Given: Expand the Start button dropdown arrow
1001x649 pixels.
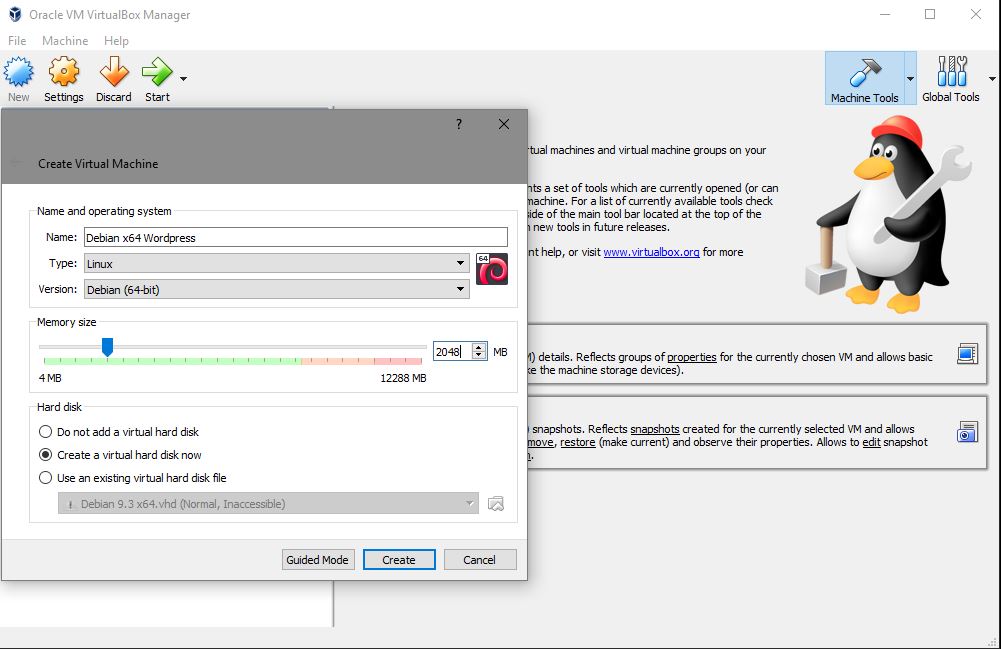Looking at the screenshot, I should coord(184,79).
